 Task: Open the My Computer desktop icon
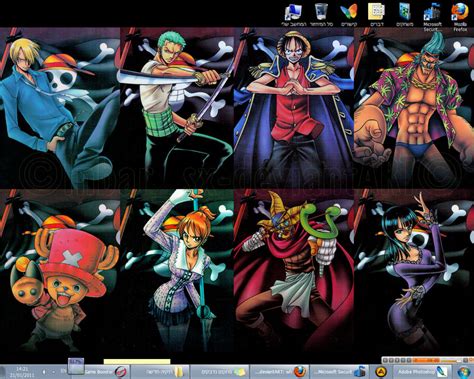pos(294,15)
